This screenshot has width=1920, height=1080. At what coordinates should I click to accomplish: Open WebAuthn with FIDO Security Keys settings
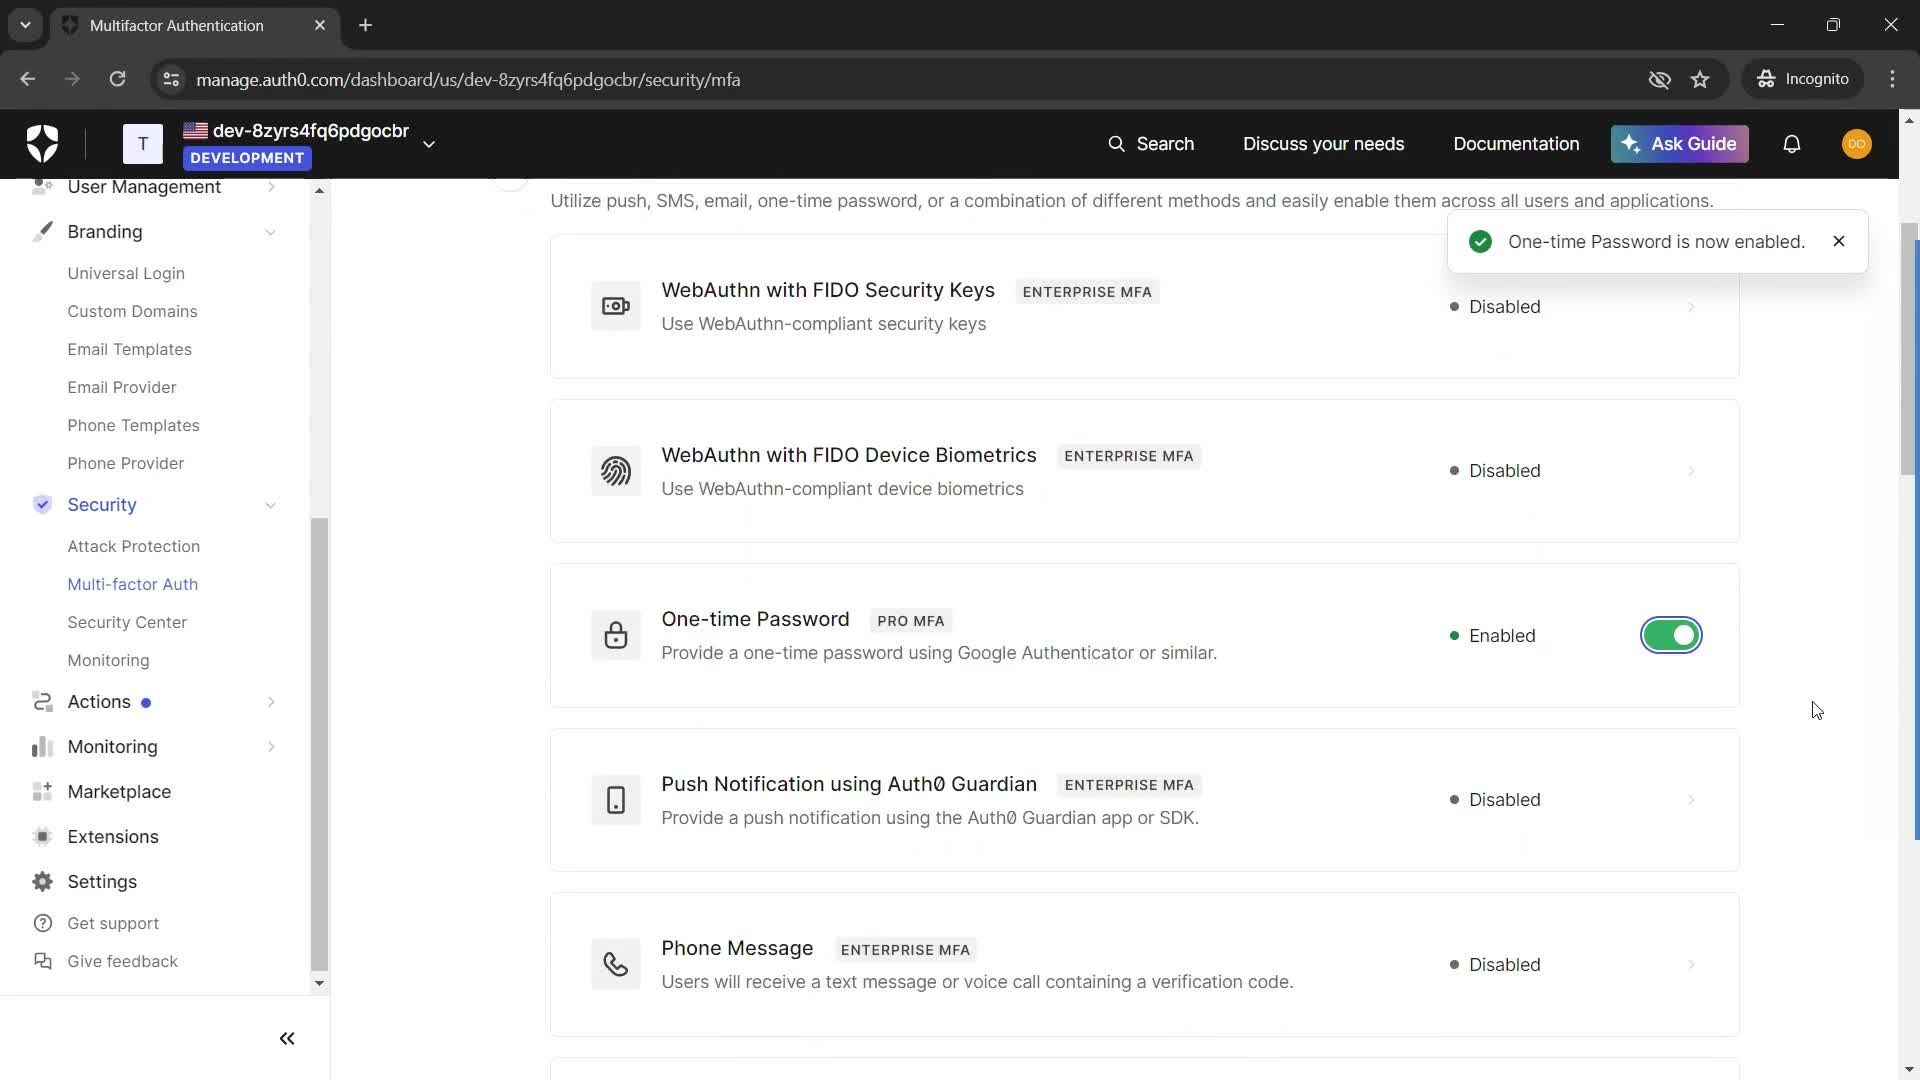pyautogui.click(x=828, y=290)
